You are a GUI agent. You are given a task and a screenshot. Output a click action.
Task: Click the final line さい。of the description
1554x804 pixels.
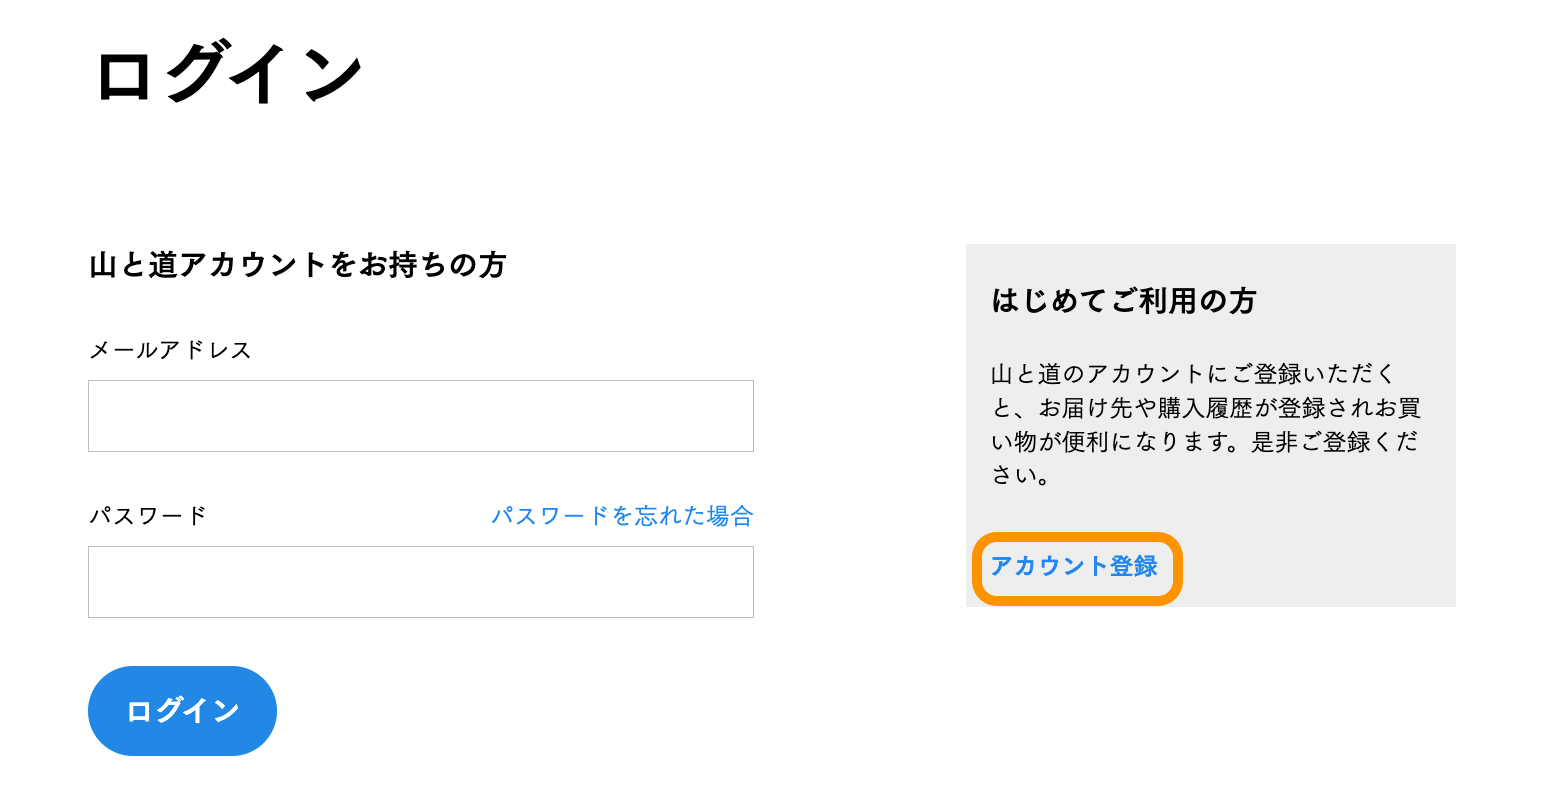click(1021, 476)
